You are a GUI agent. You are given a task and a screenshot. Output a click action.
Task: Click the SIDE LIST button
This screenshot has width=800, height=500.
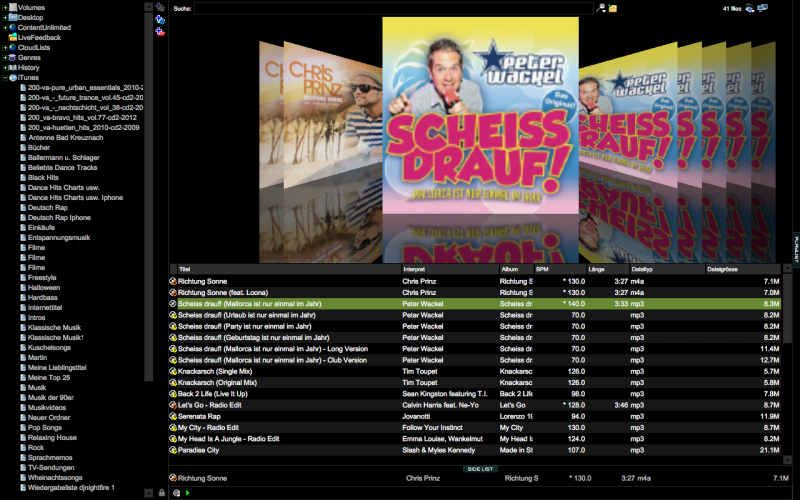point(480,468)
